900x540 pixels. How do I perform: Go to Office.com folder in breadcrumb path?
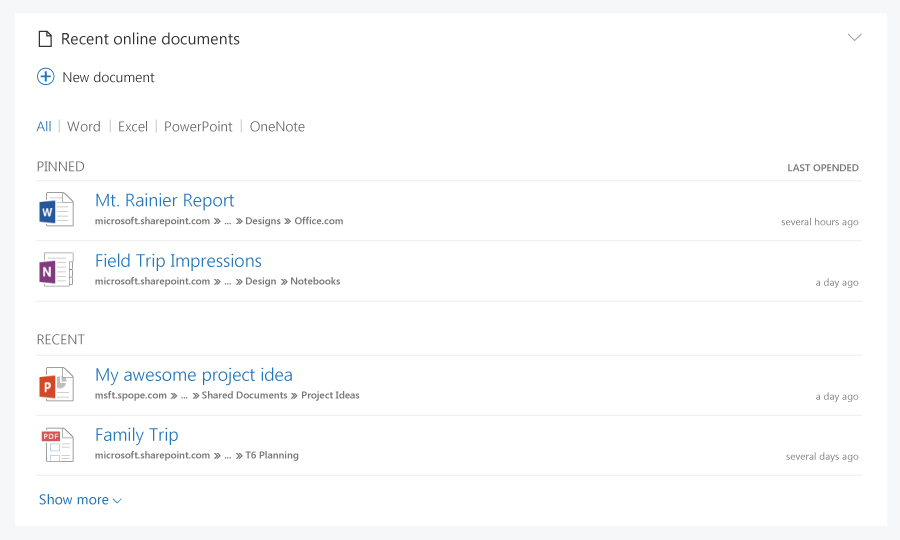tap(319, 221)
